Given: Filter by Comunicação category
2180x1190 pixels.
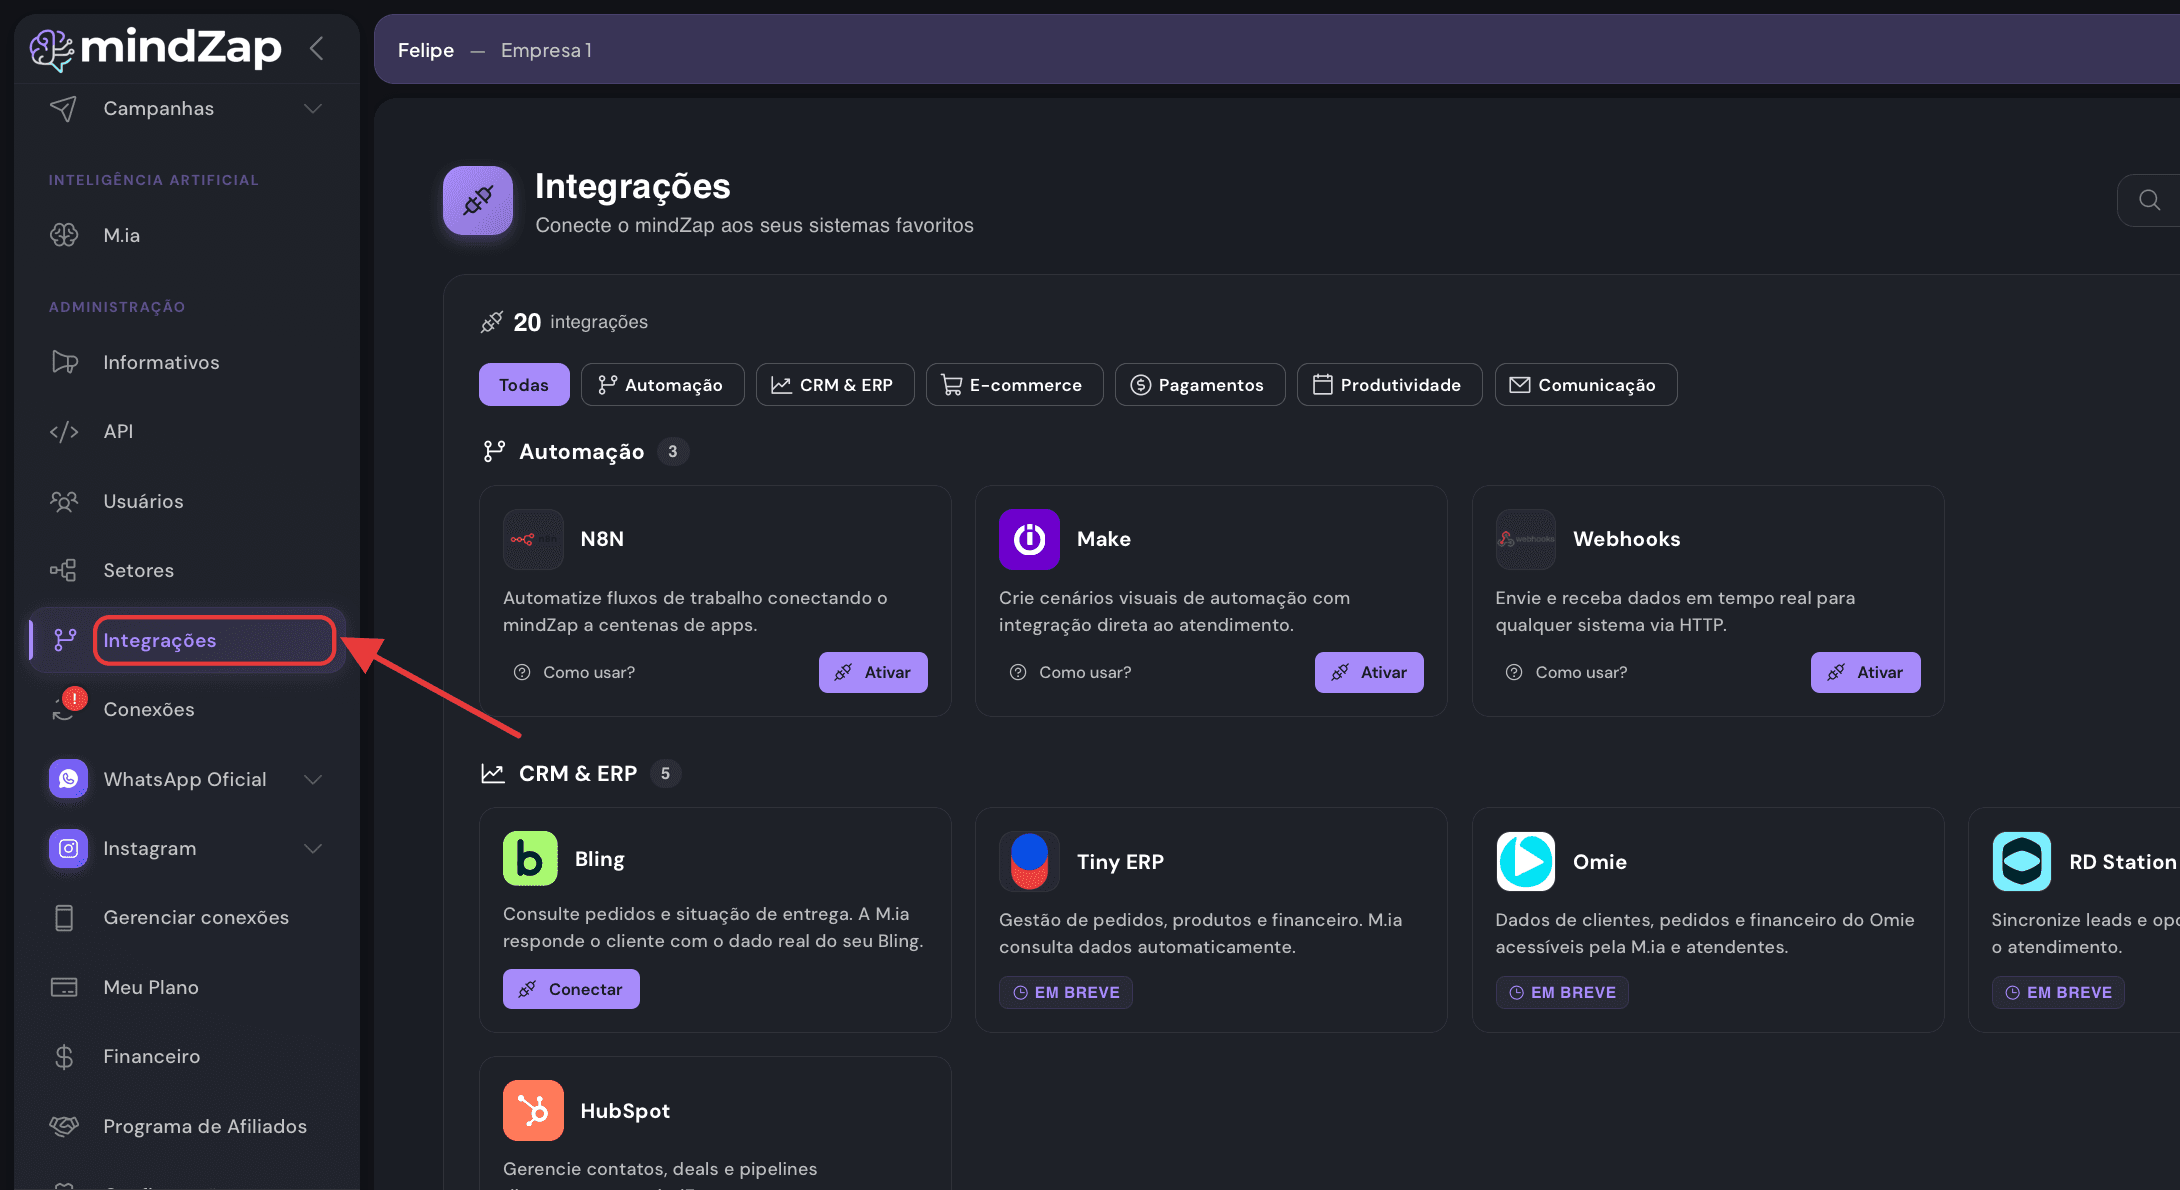Looking at the screenshot, I should pyautogui.click(x=1585, y=385).
